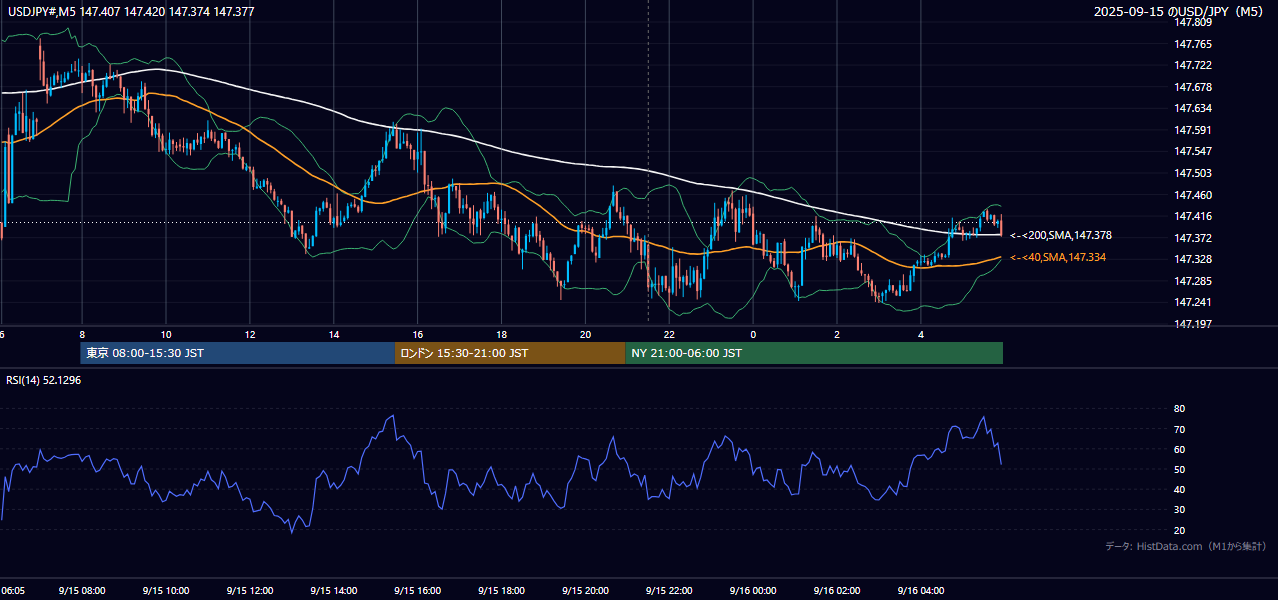This screenshot has width=1278, height=600.
Task: Click price level 147.460 on the scale
Action: tap(1192, 195)
